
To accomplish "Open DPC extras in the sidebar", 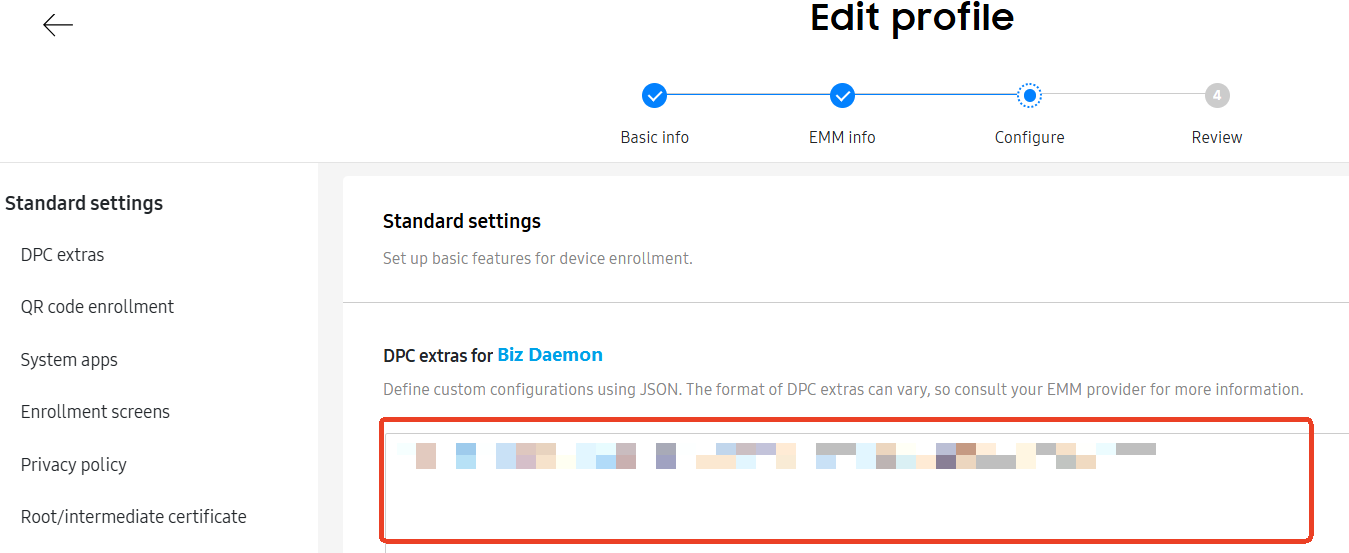I will click(62, 255).
